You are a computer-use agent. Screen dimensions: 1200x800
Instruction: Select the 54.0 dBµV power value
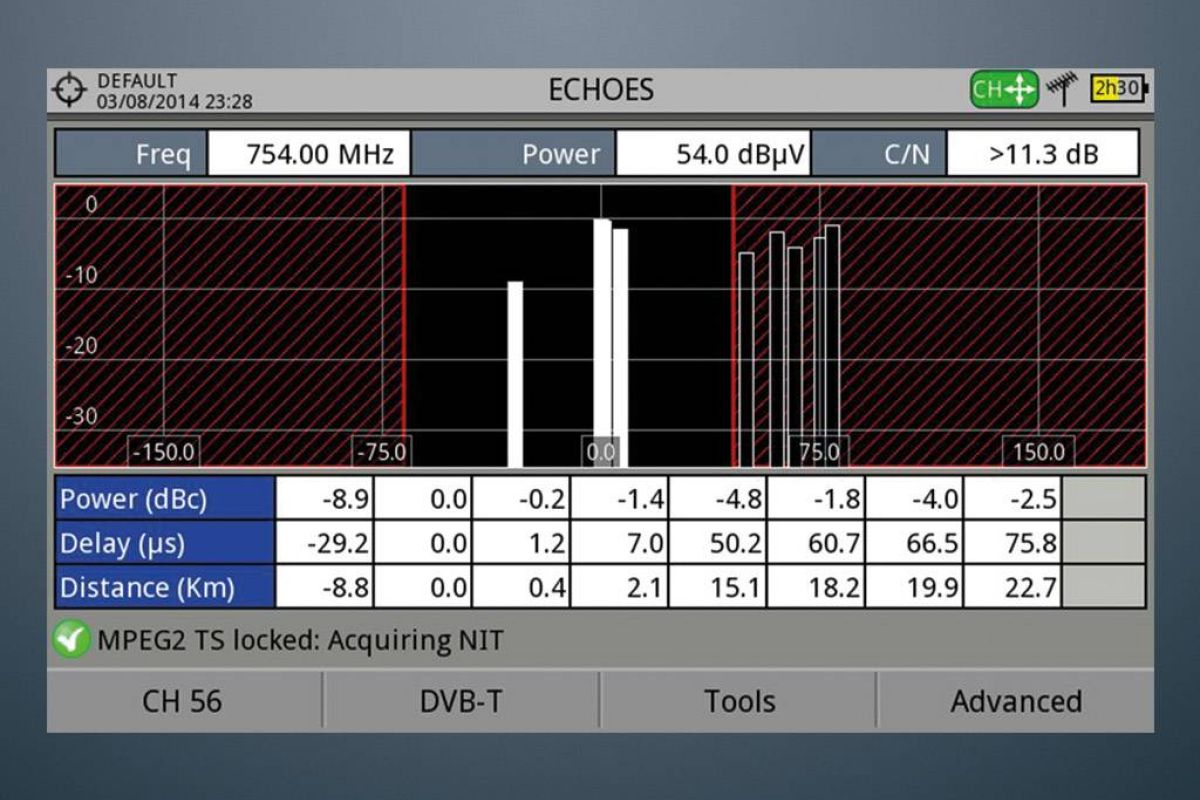pos(713,154)
